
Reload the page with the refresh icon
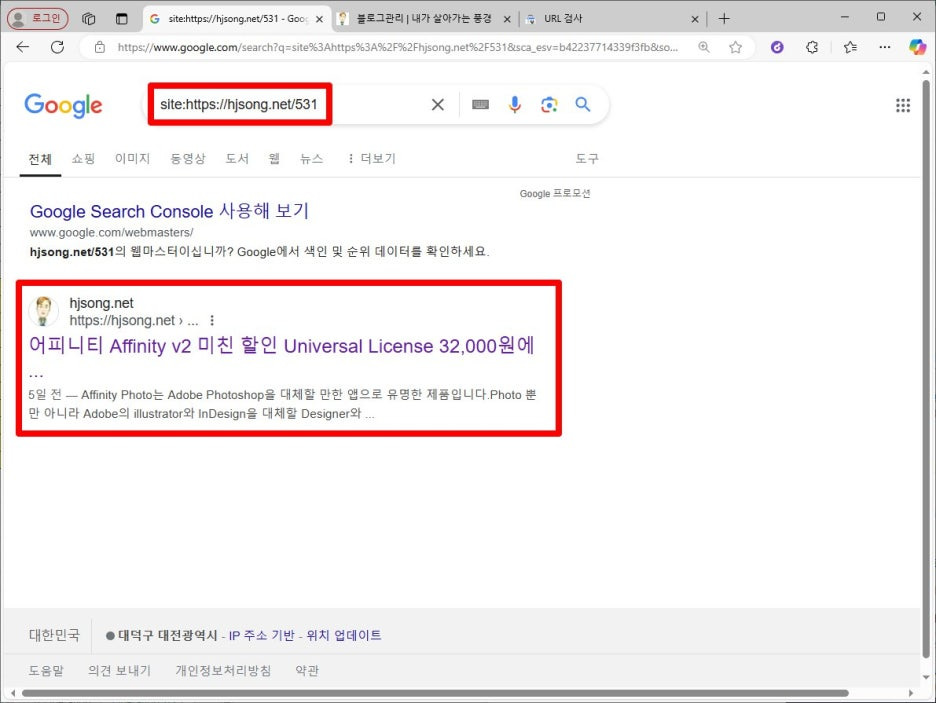pyautogui.click(x=57, y=47)
